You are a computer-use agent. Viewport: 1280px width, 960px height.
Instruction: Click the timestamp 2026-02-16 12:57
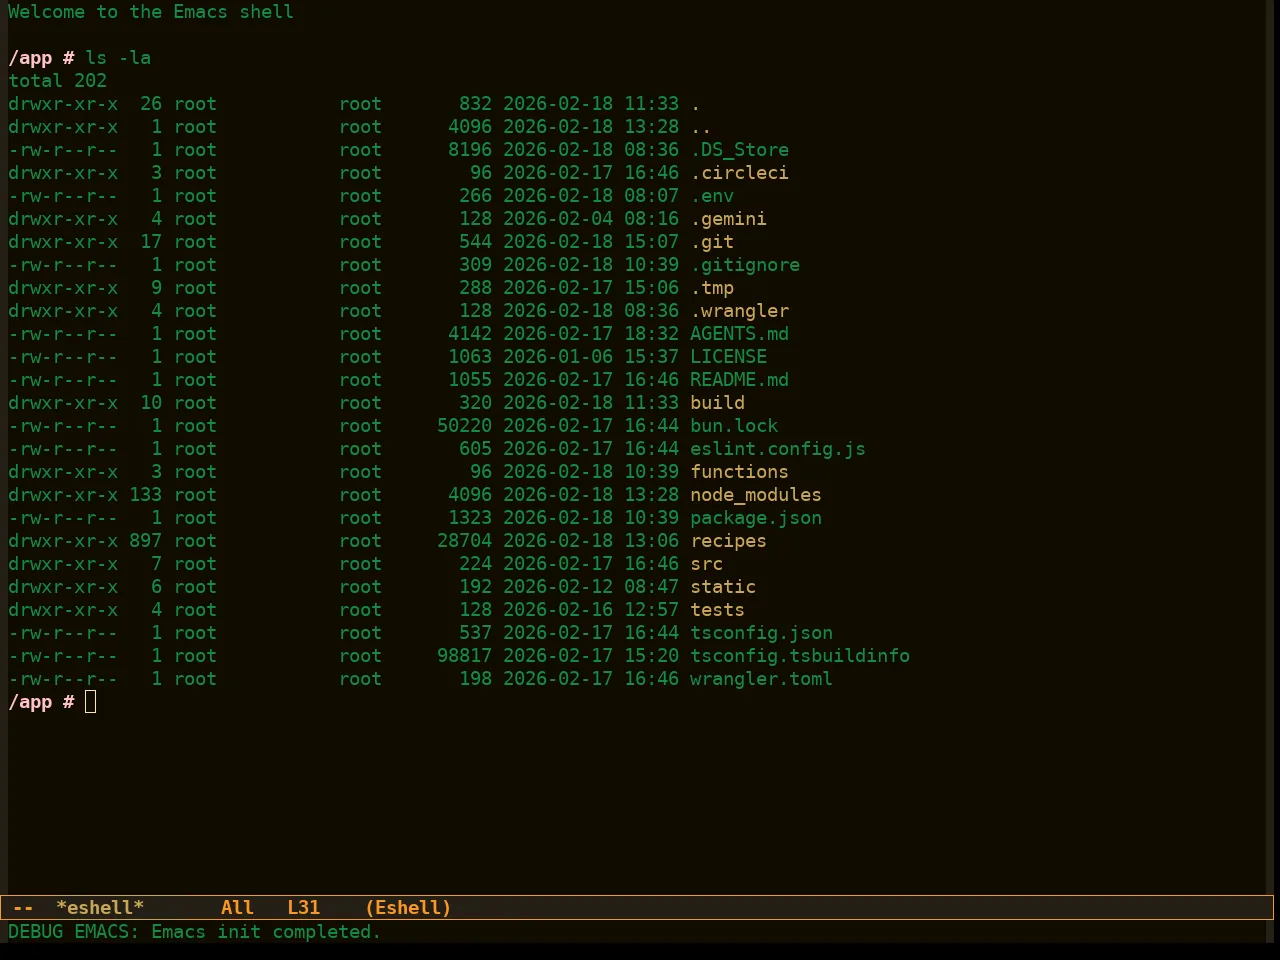[x=591, y=610]
